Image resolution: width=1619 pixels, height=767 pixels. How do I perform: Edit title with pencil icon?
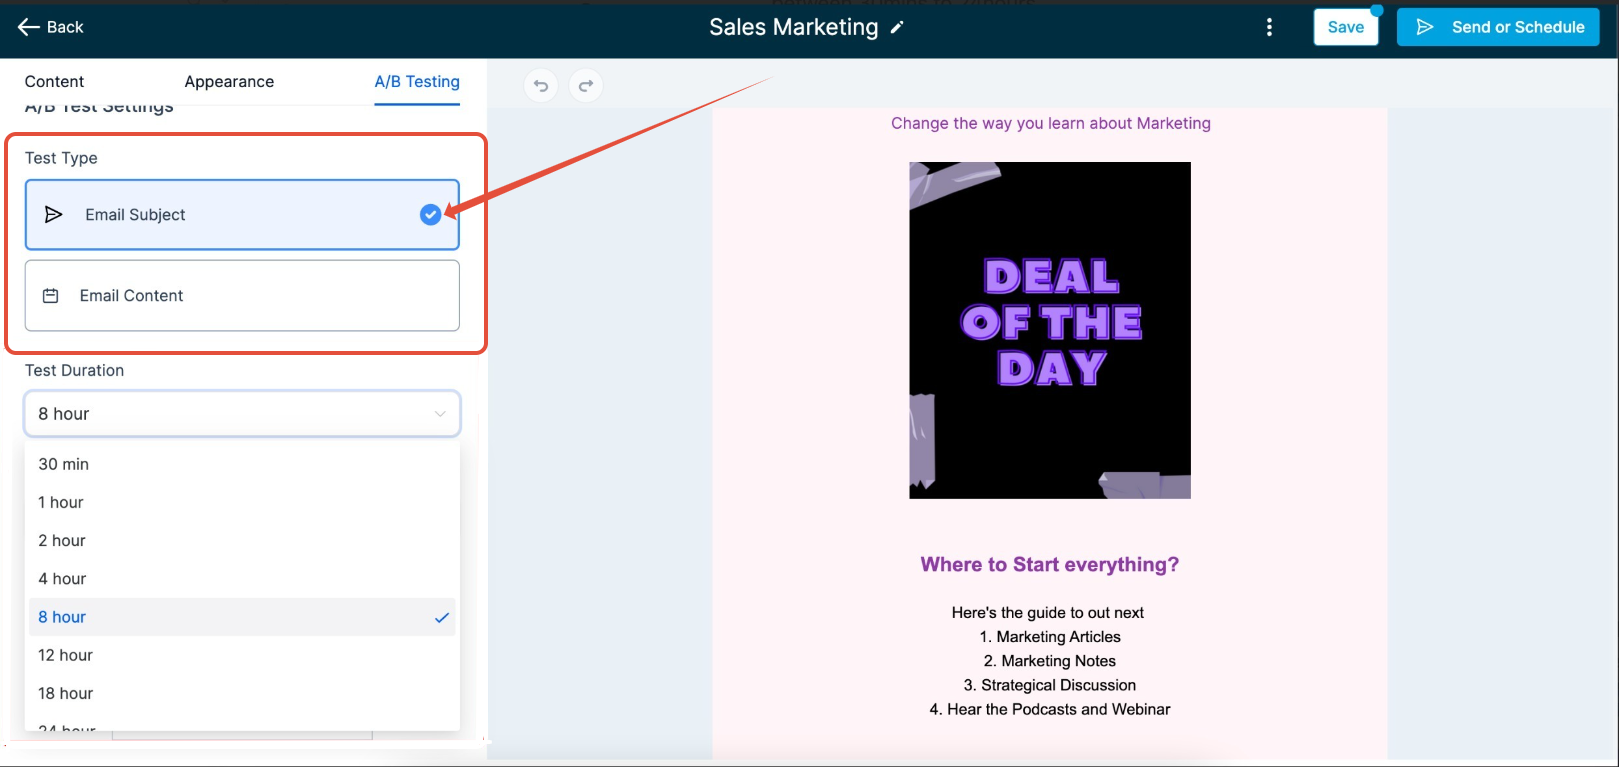[897, 28]
